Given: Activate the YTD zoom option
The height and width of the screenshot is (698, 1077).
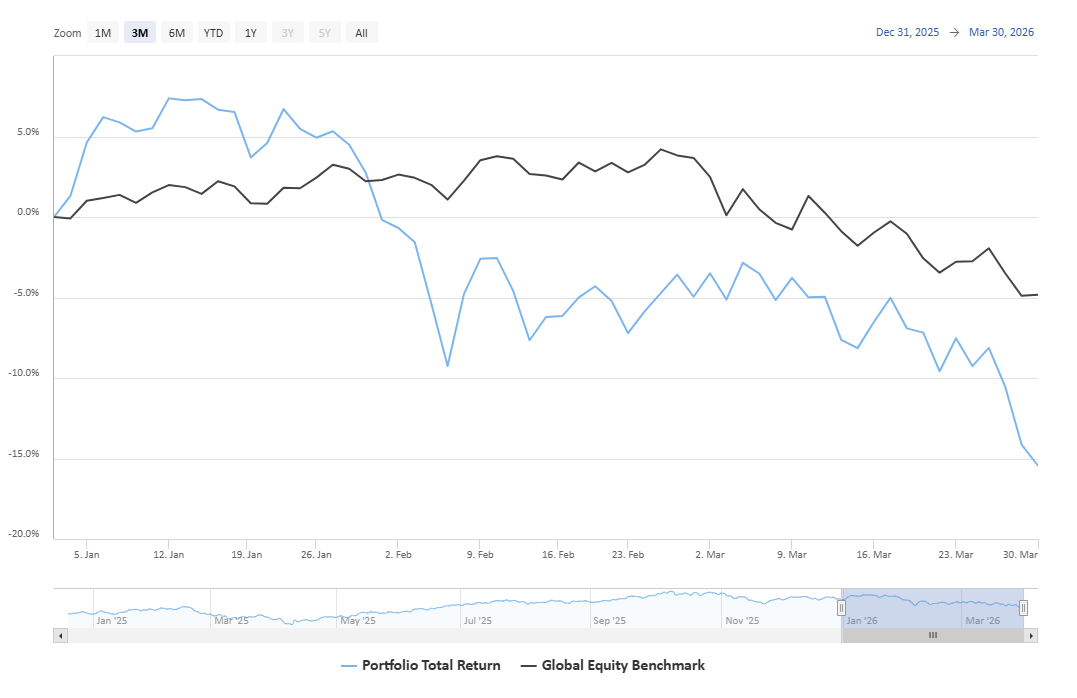Looking at the screenshot, I should click(213, 32).
